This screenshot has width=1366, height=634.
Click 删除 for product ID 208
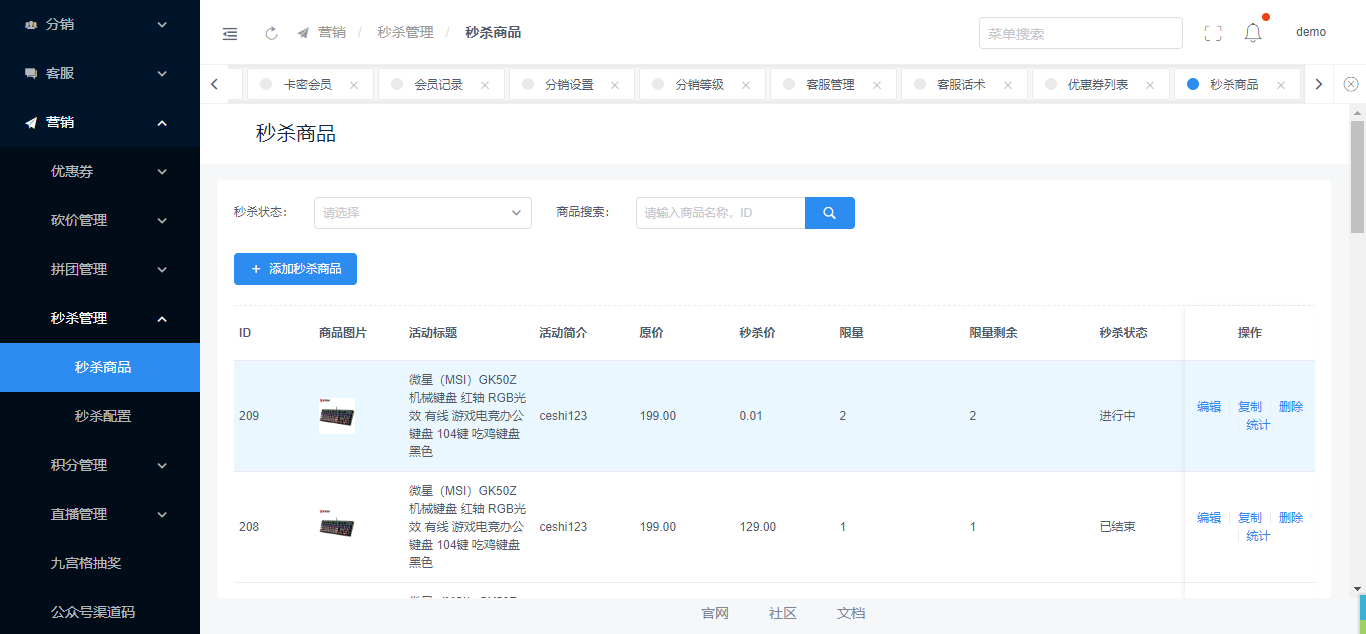click(1290, 518)
